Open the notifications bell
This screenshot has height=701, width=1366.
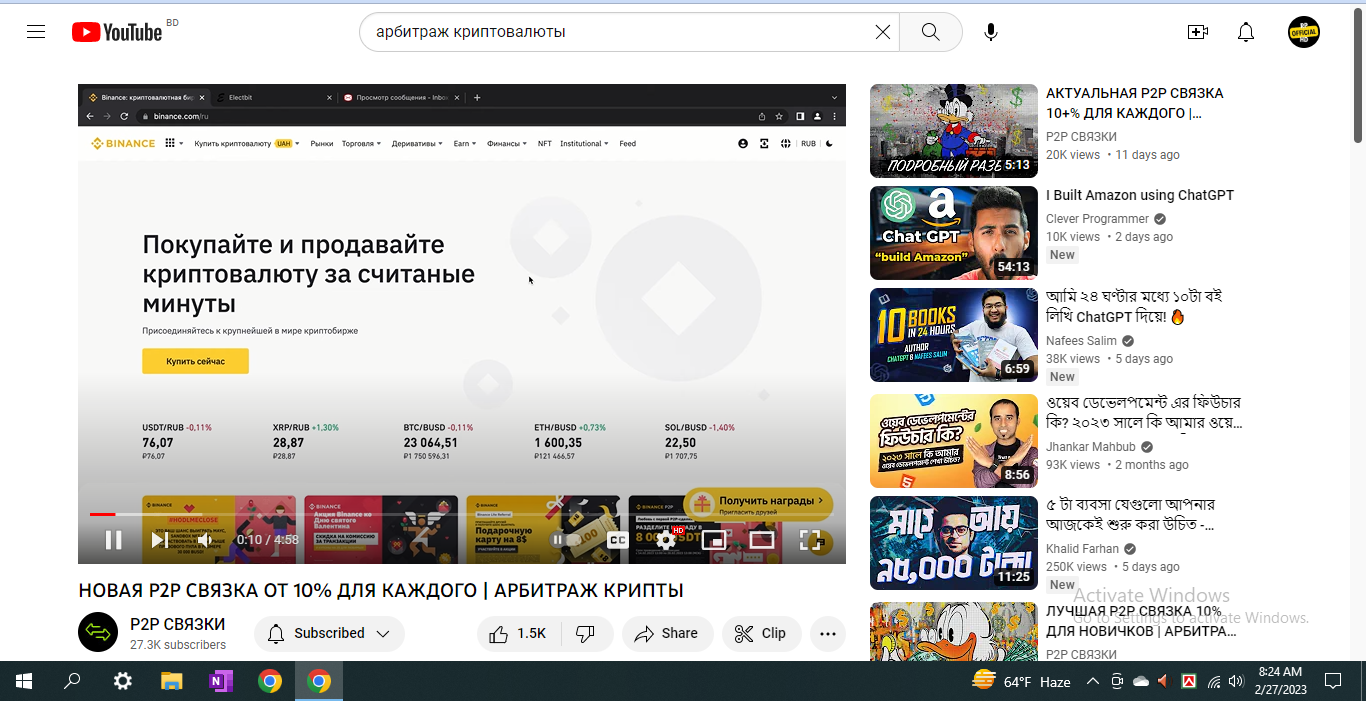[1246, 32]
